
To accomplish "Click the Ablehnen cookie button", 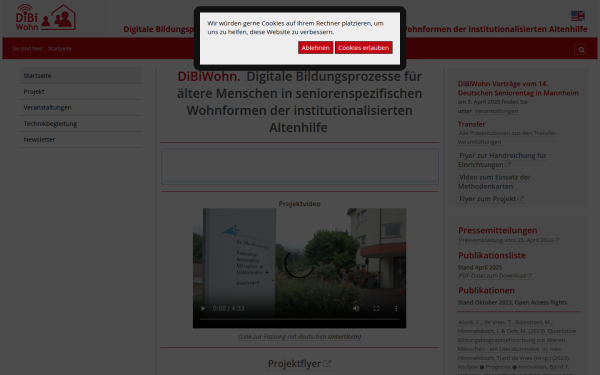I will (315, 48).
